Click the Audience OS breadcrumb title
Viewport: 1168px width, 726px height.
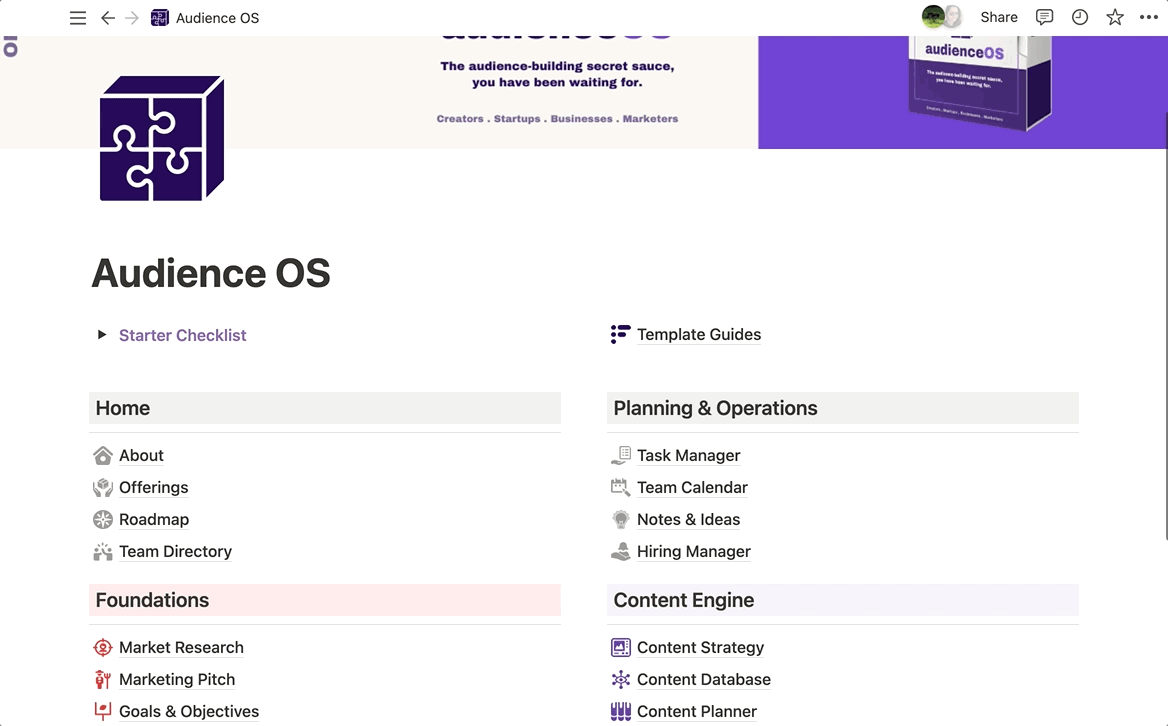[x=217, y=18]
